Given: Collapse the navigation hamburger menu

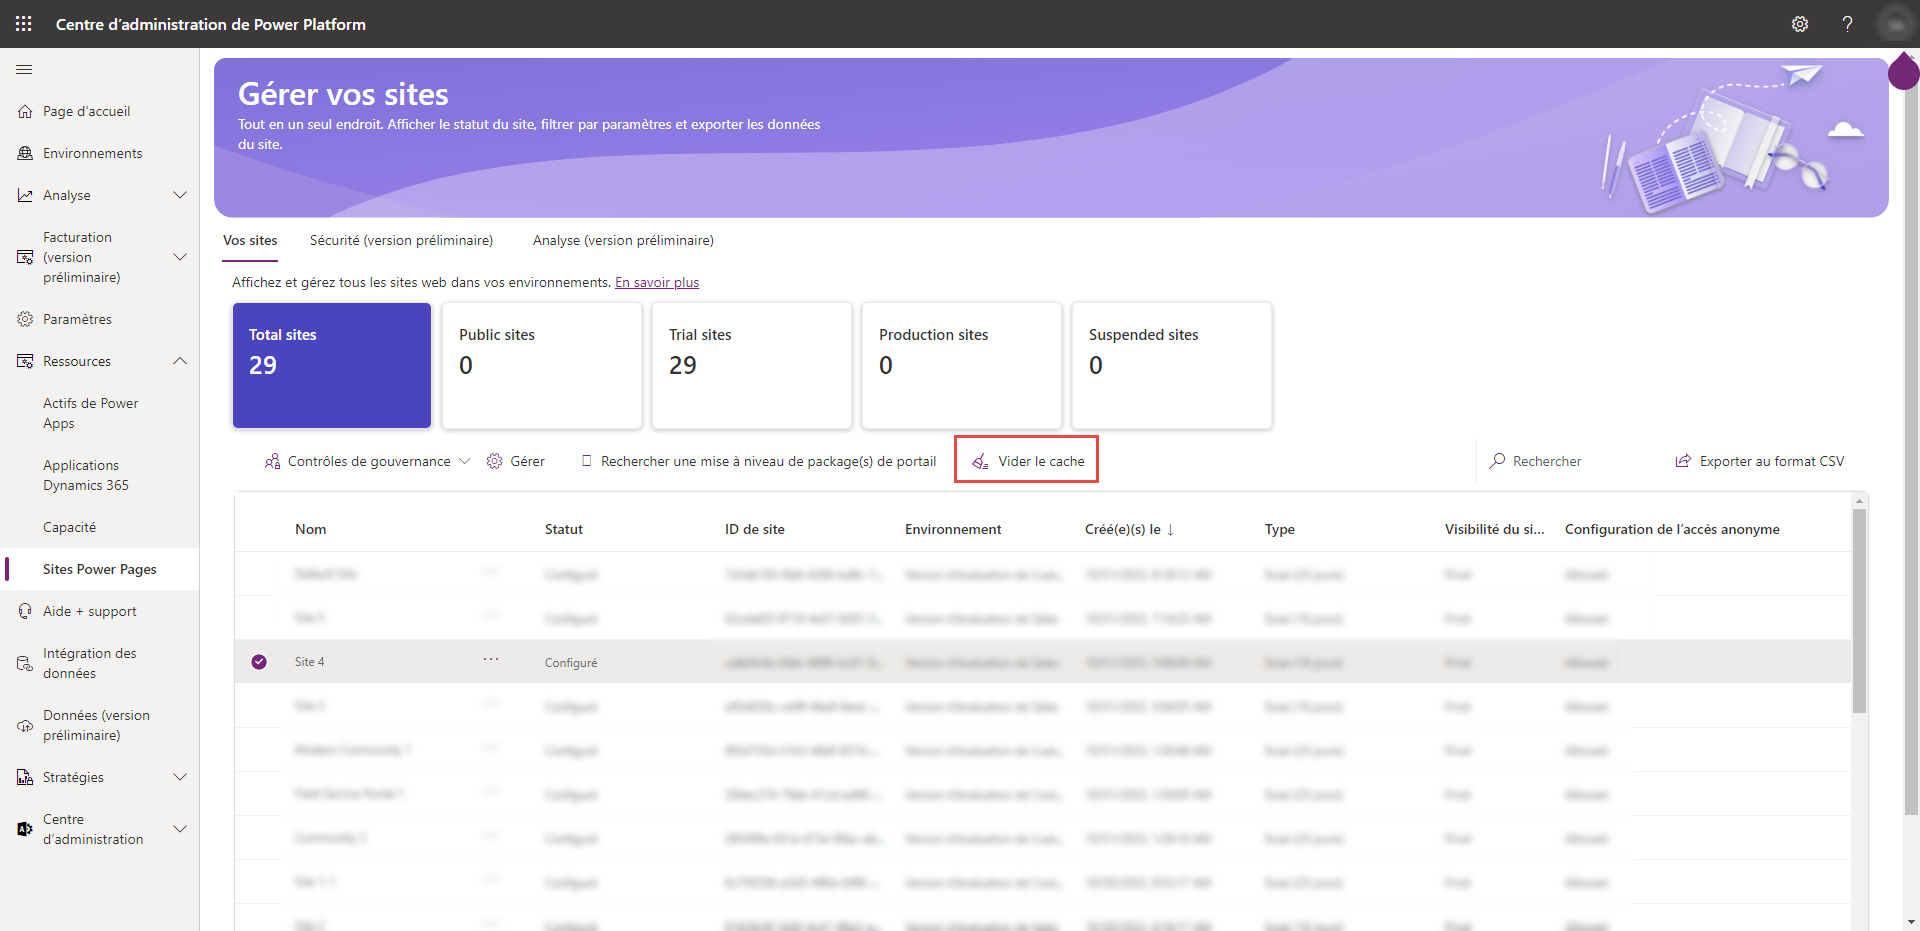Looking at the screenshot, I should coord(24,69).
